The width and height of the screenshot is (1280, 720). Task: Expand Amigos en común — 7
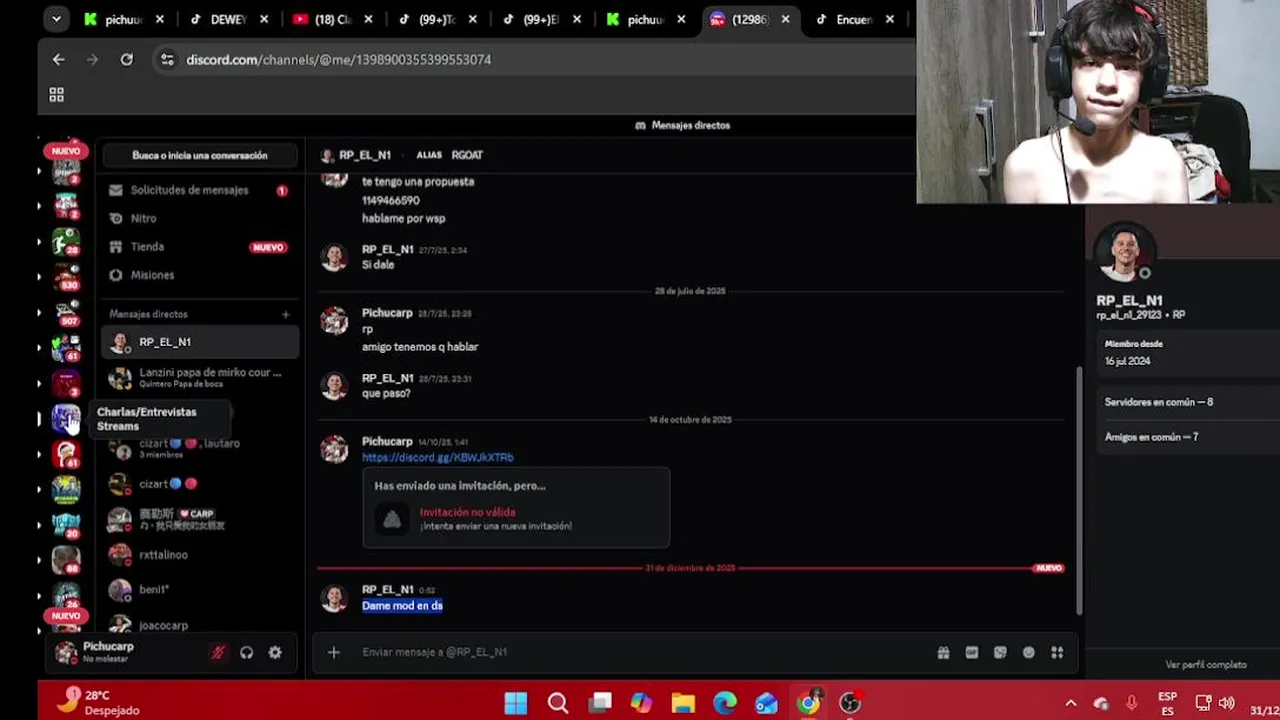[x=1187, y=437]
